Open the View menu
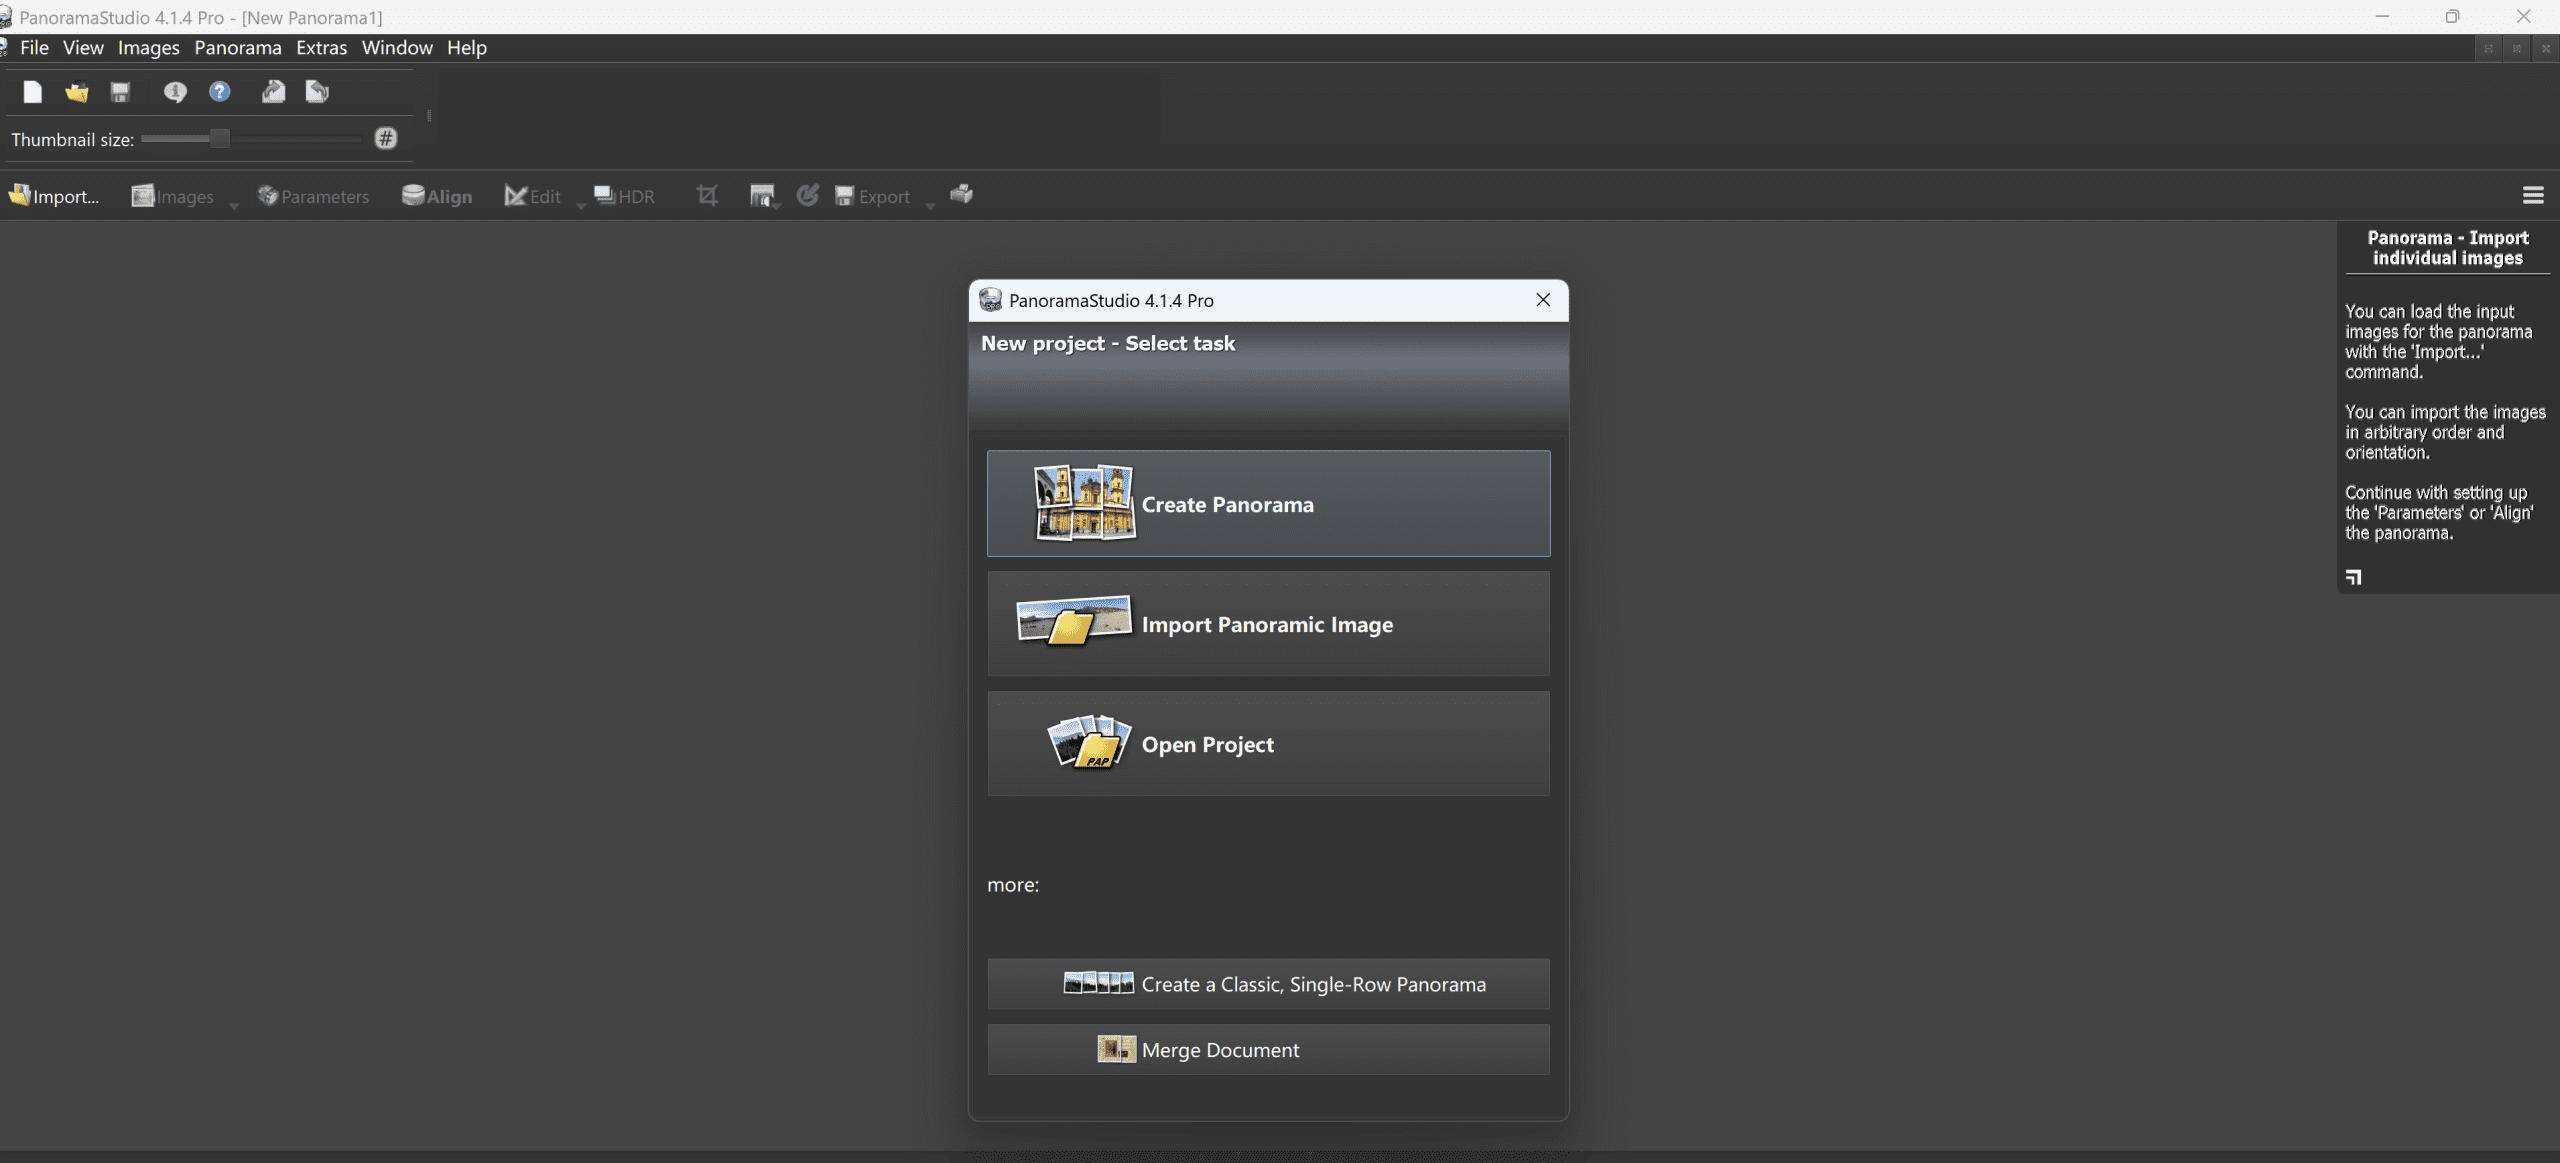This screenshot has width=2560, height=1163. pyautogui.click(x=83, y=48)
